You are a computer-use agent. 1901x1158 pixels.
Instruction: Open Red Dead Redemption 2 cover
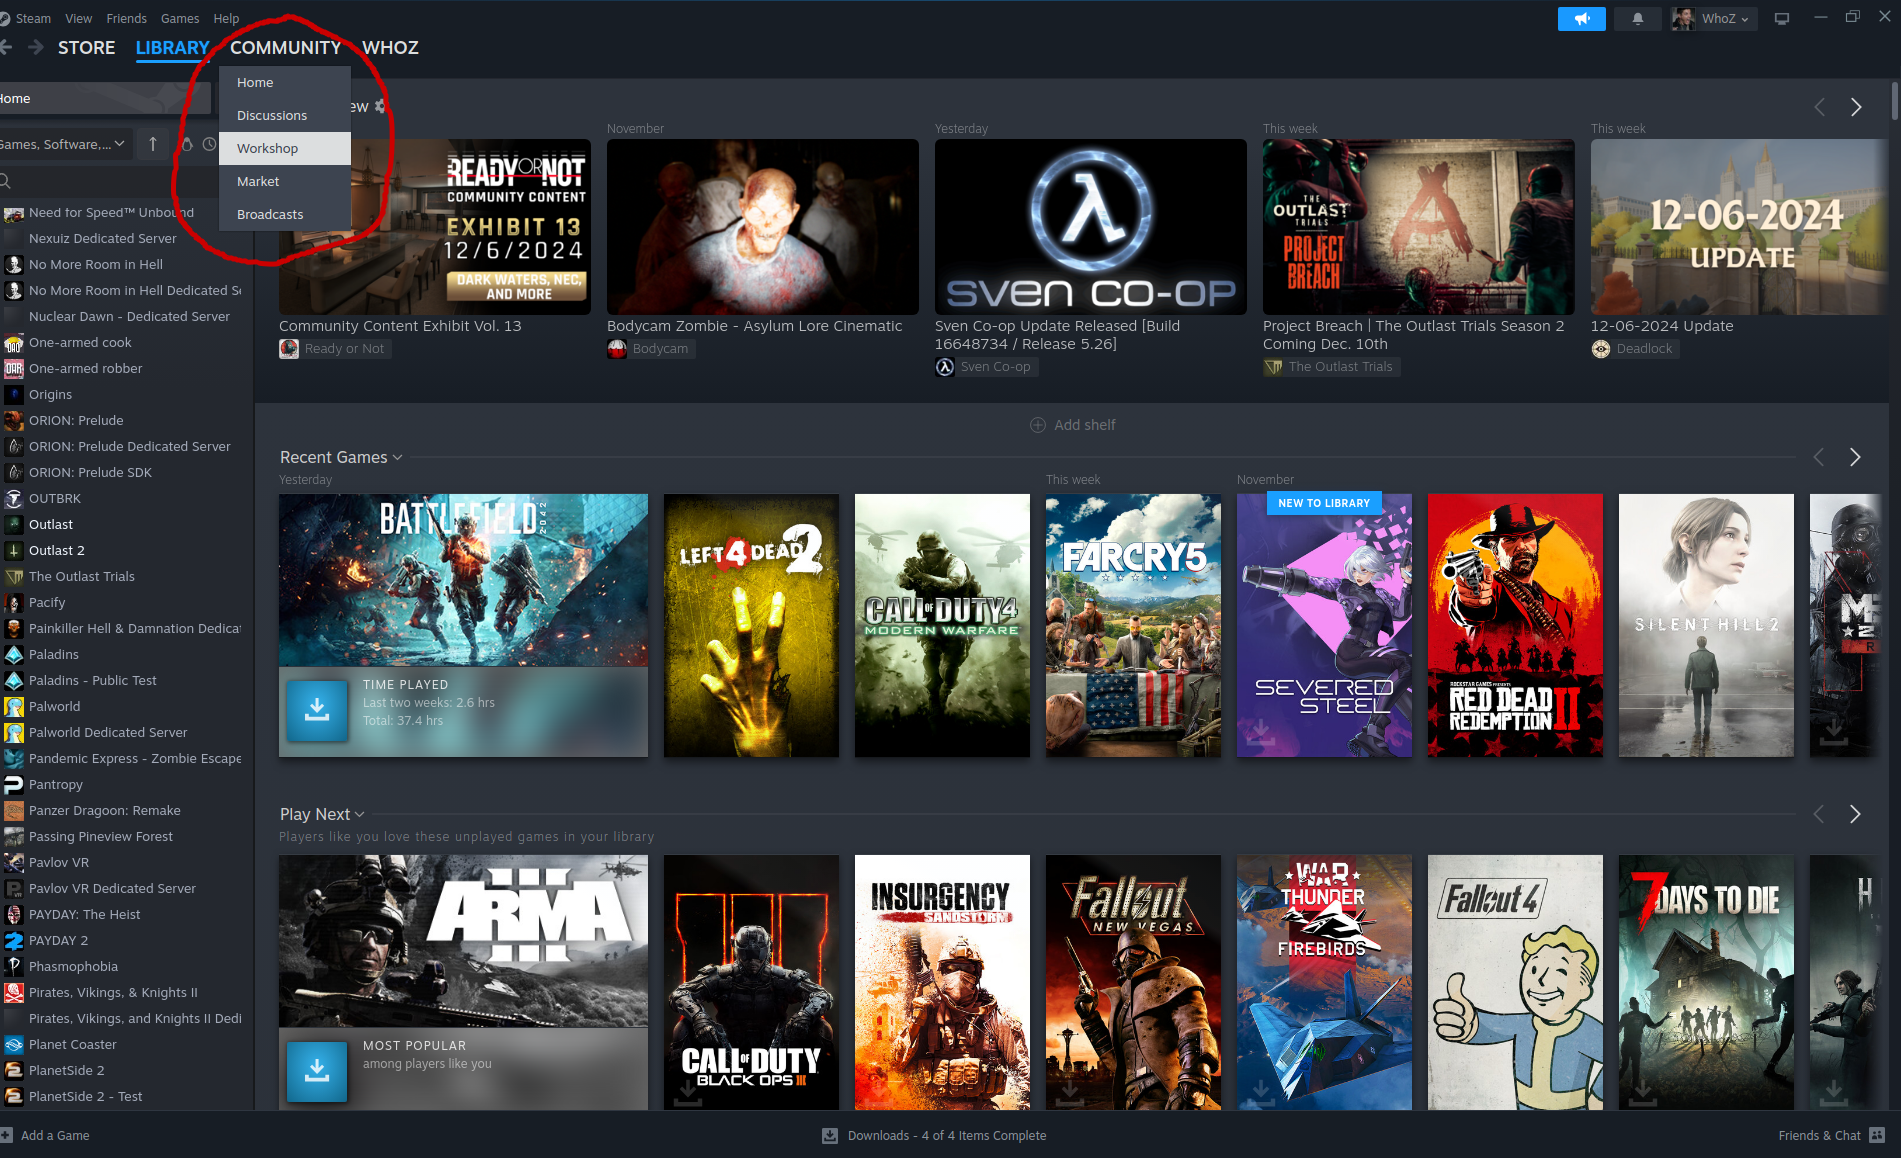click(x=1515, y=625)
